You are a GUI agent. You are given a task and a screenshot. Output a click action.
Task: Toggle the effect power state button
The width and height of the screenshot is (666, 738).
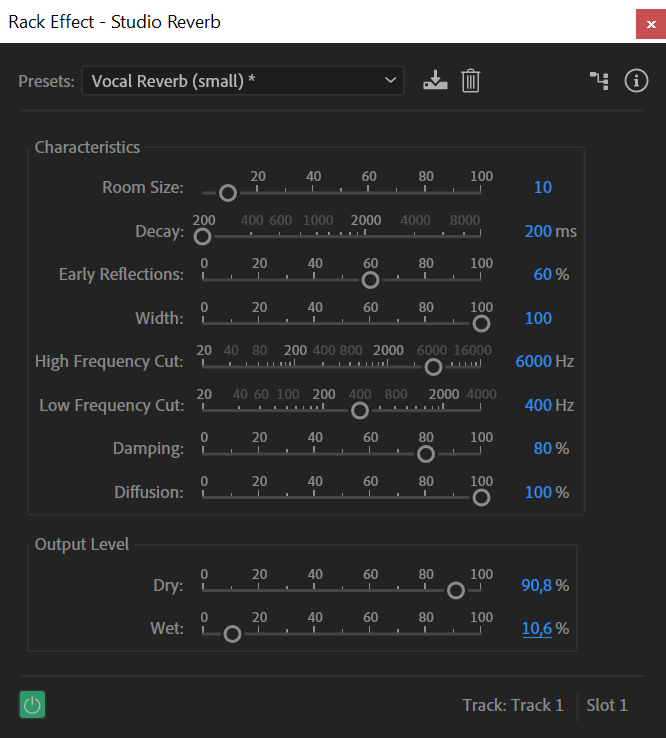click(32, 705)
